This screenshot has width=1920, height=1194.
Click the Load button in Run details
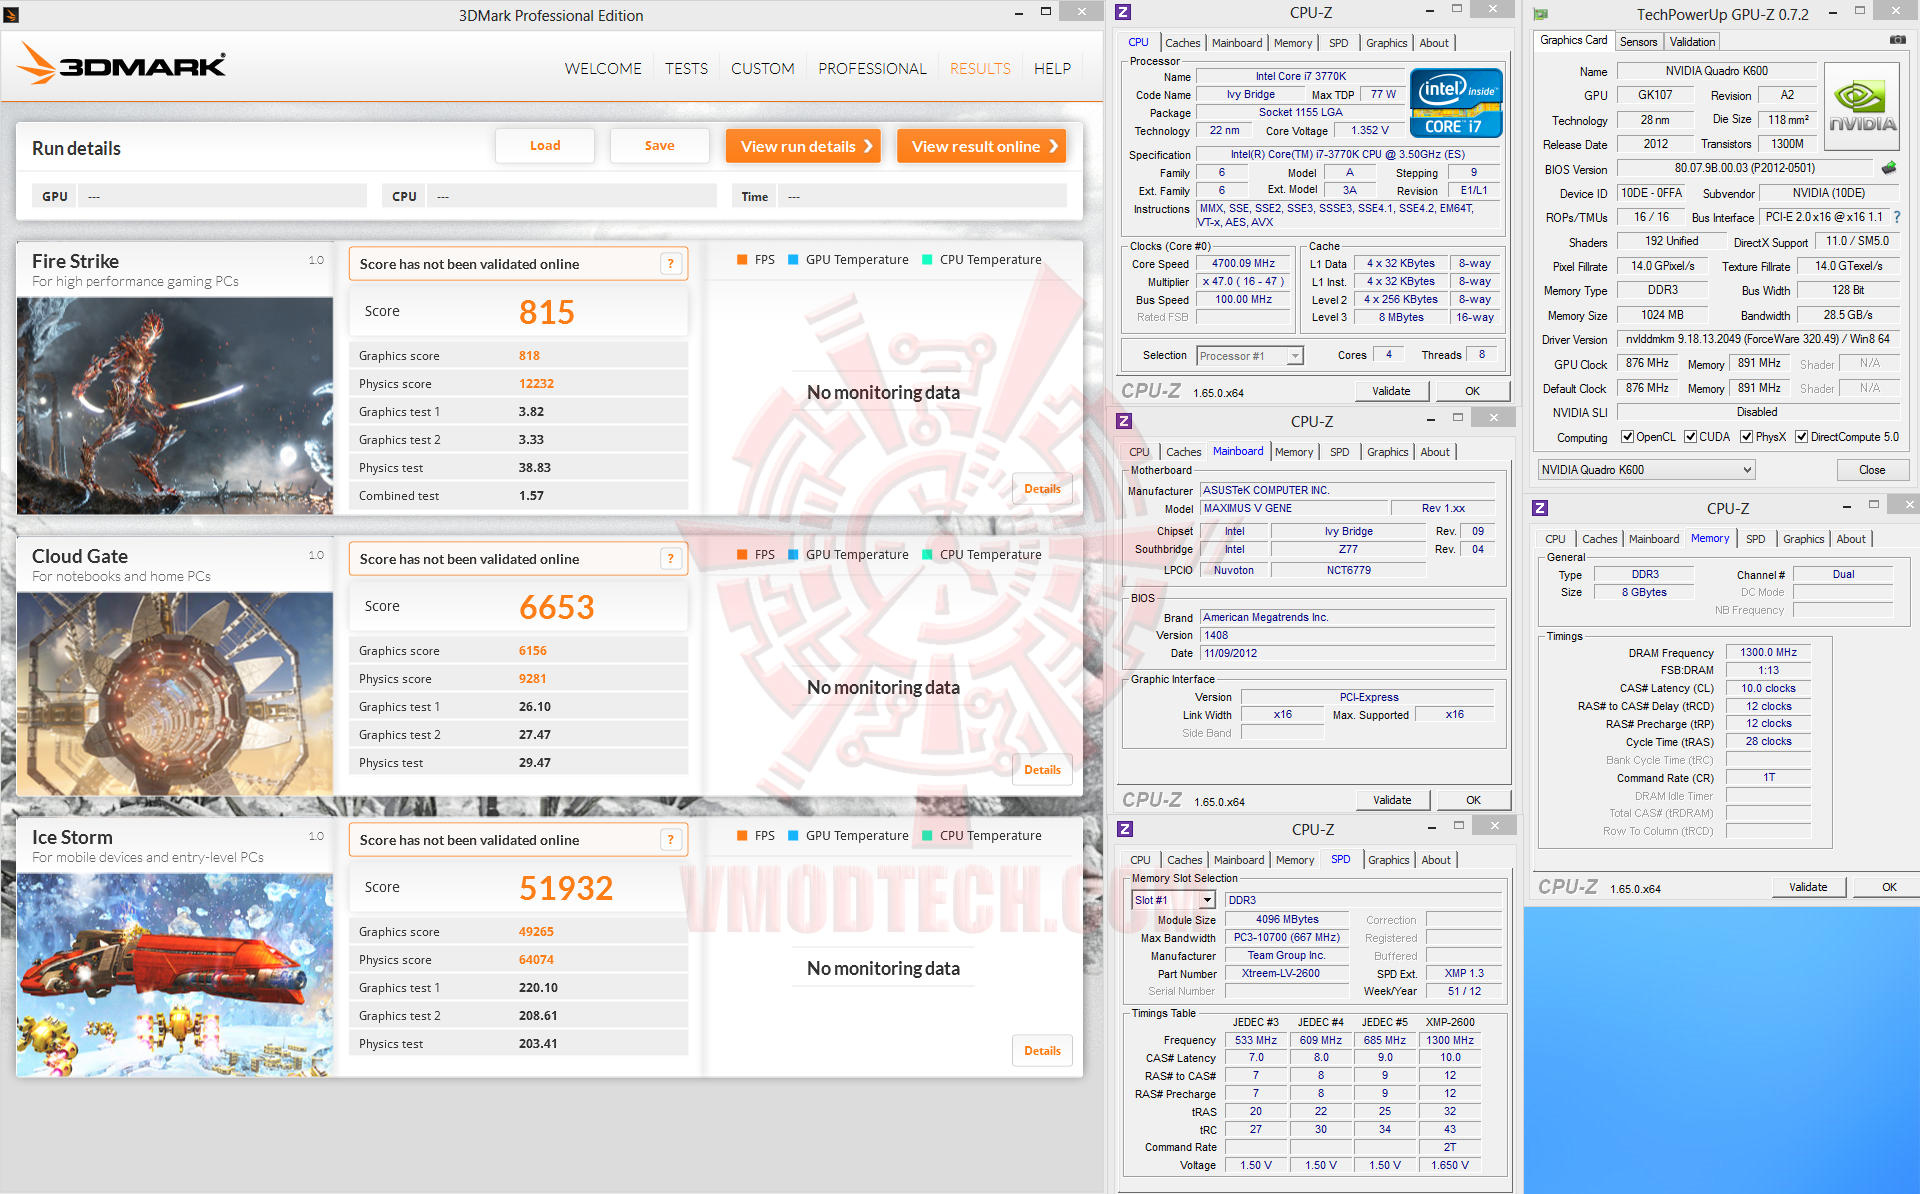(545, 146)
